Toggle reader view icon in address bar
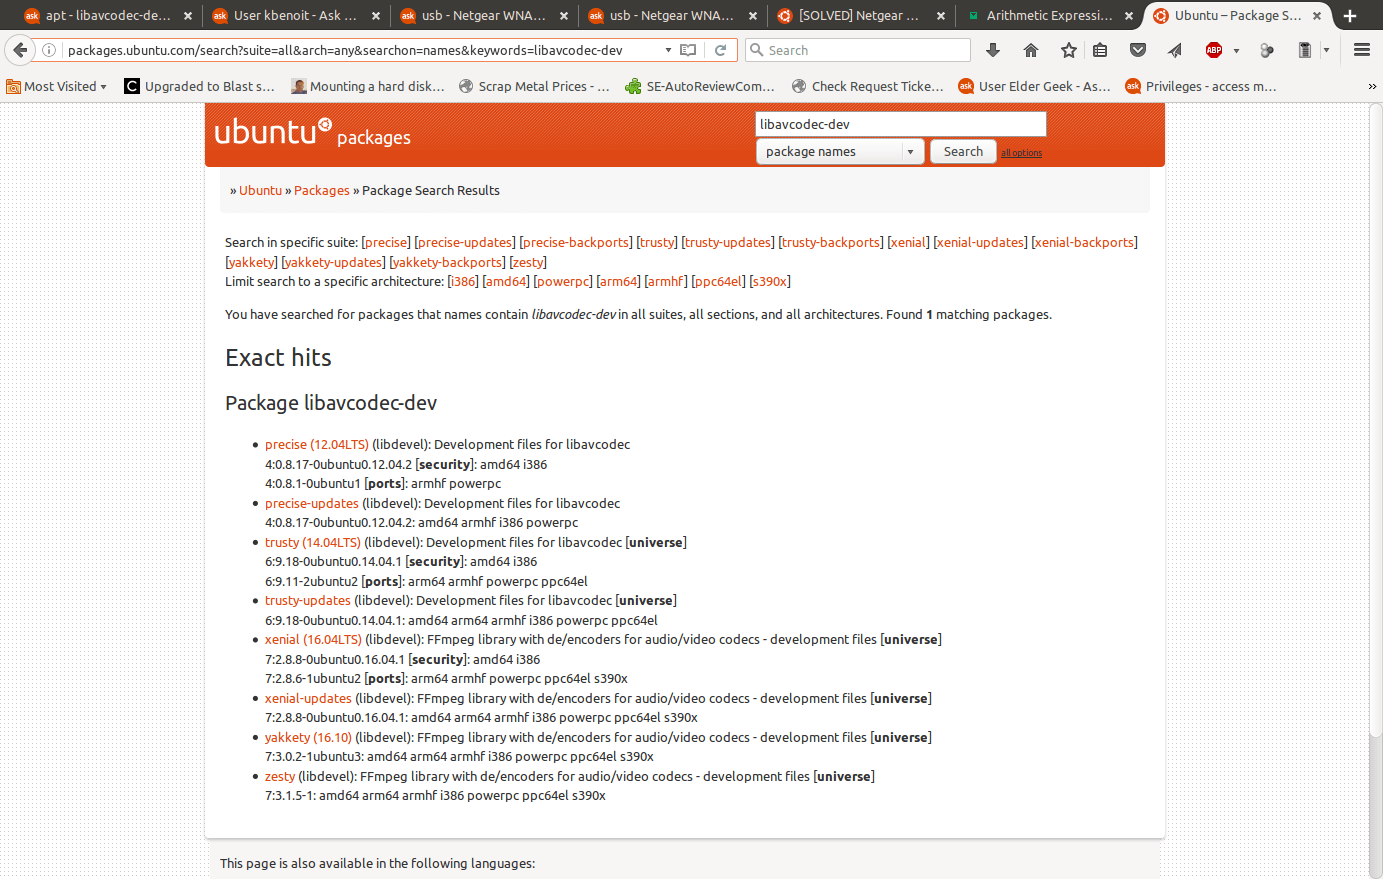 pos(688,50)
